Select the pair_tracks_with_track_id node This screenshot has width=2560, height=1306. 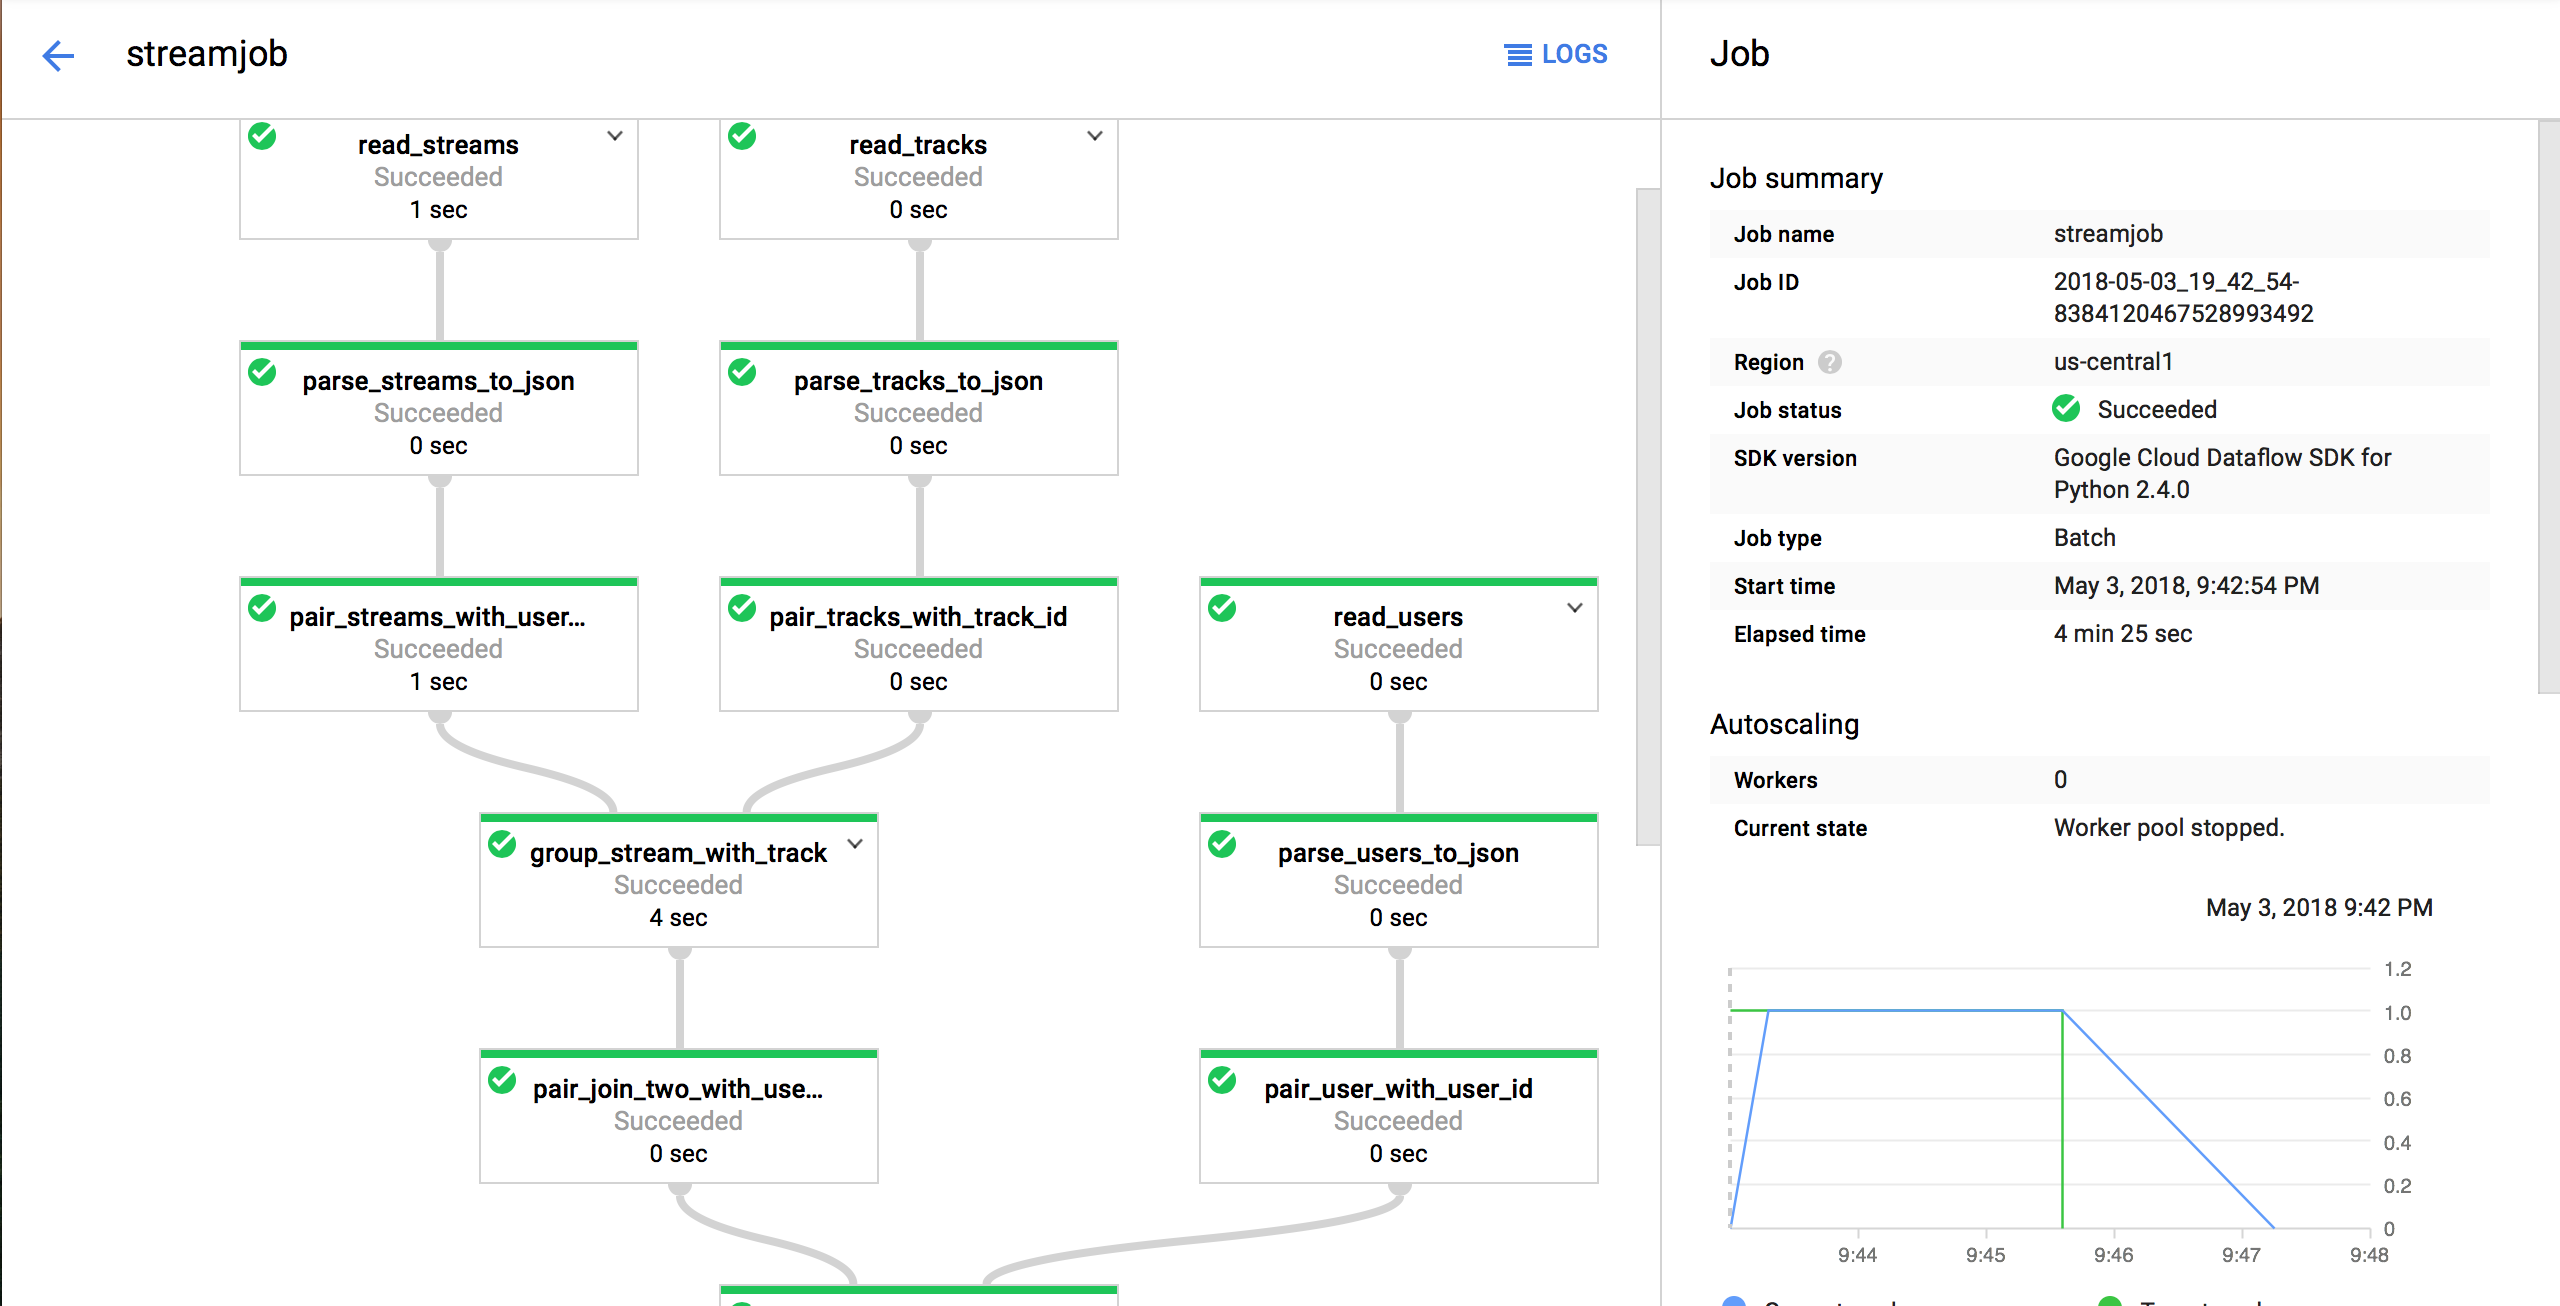[919, 645]
